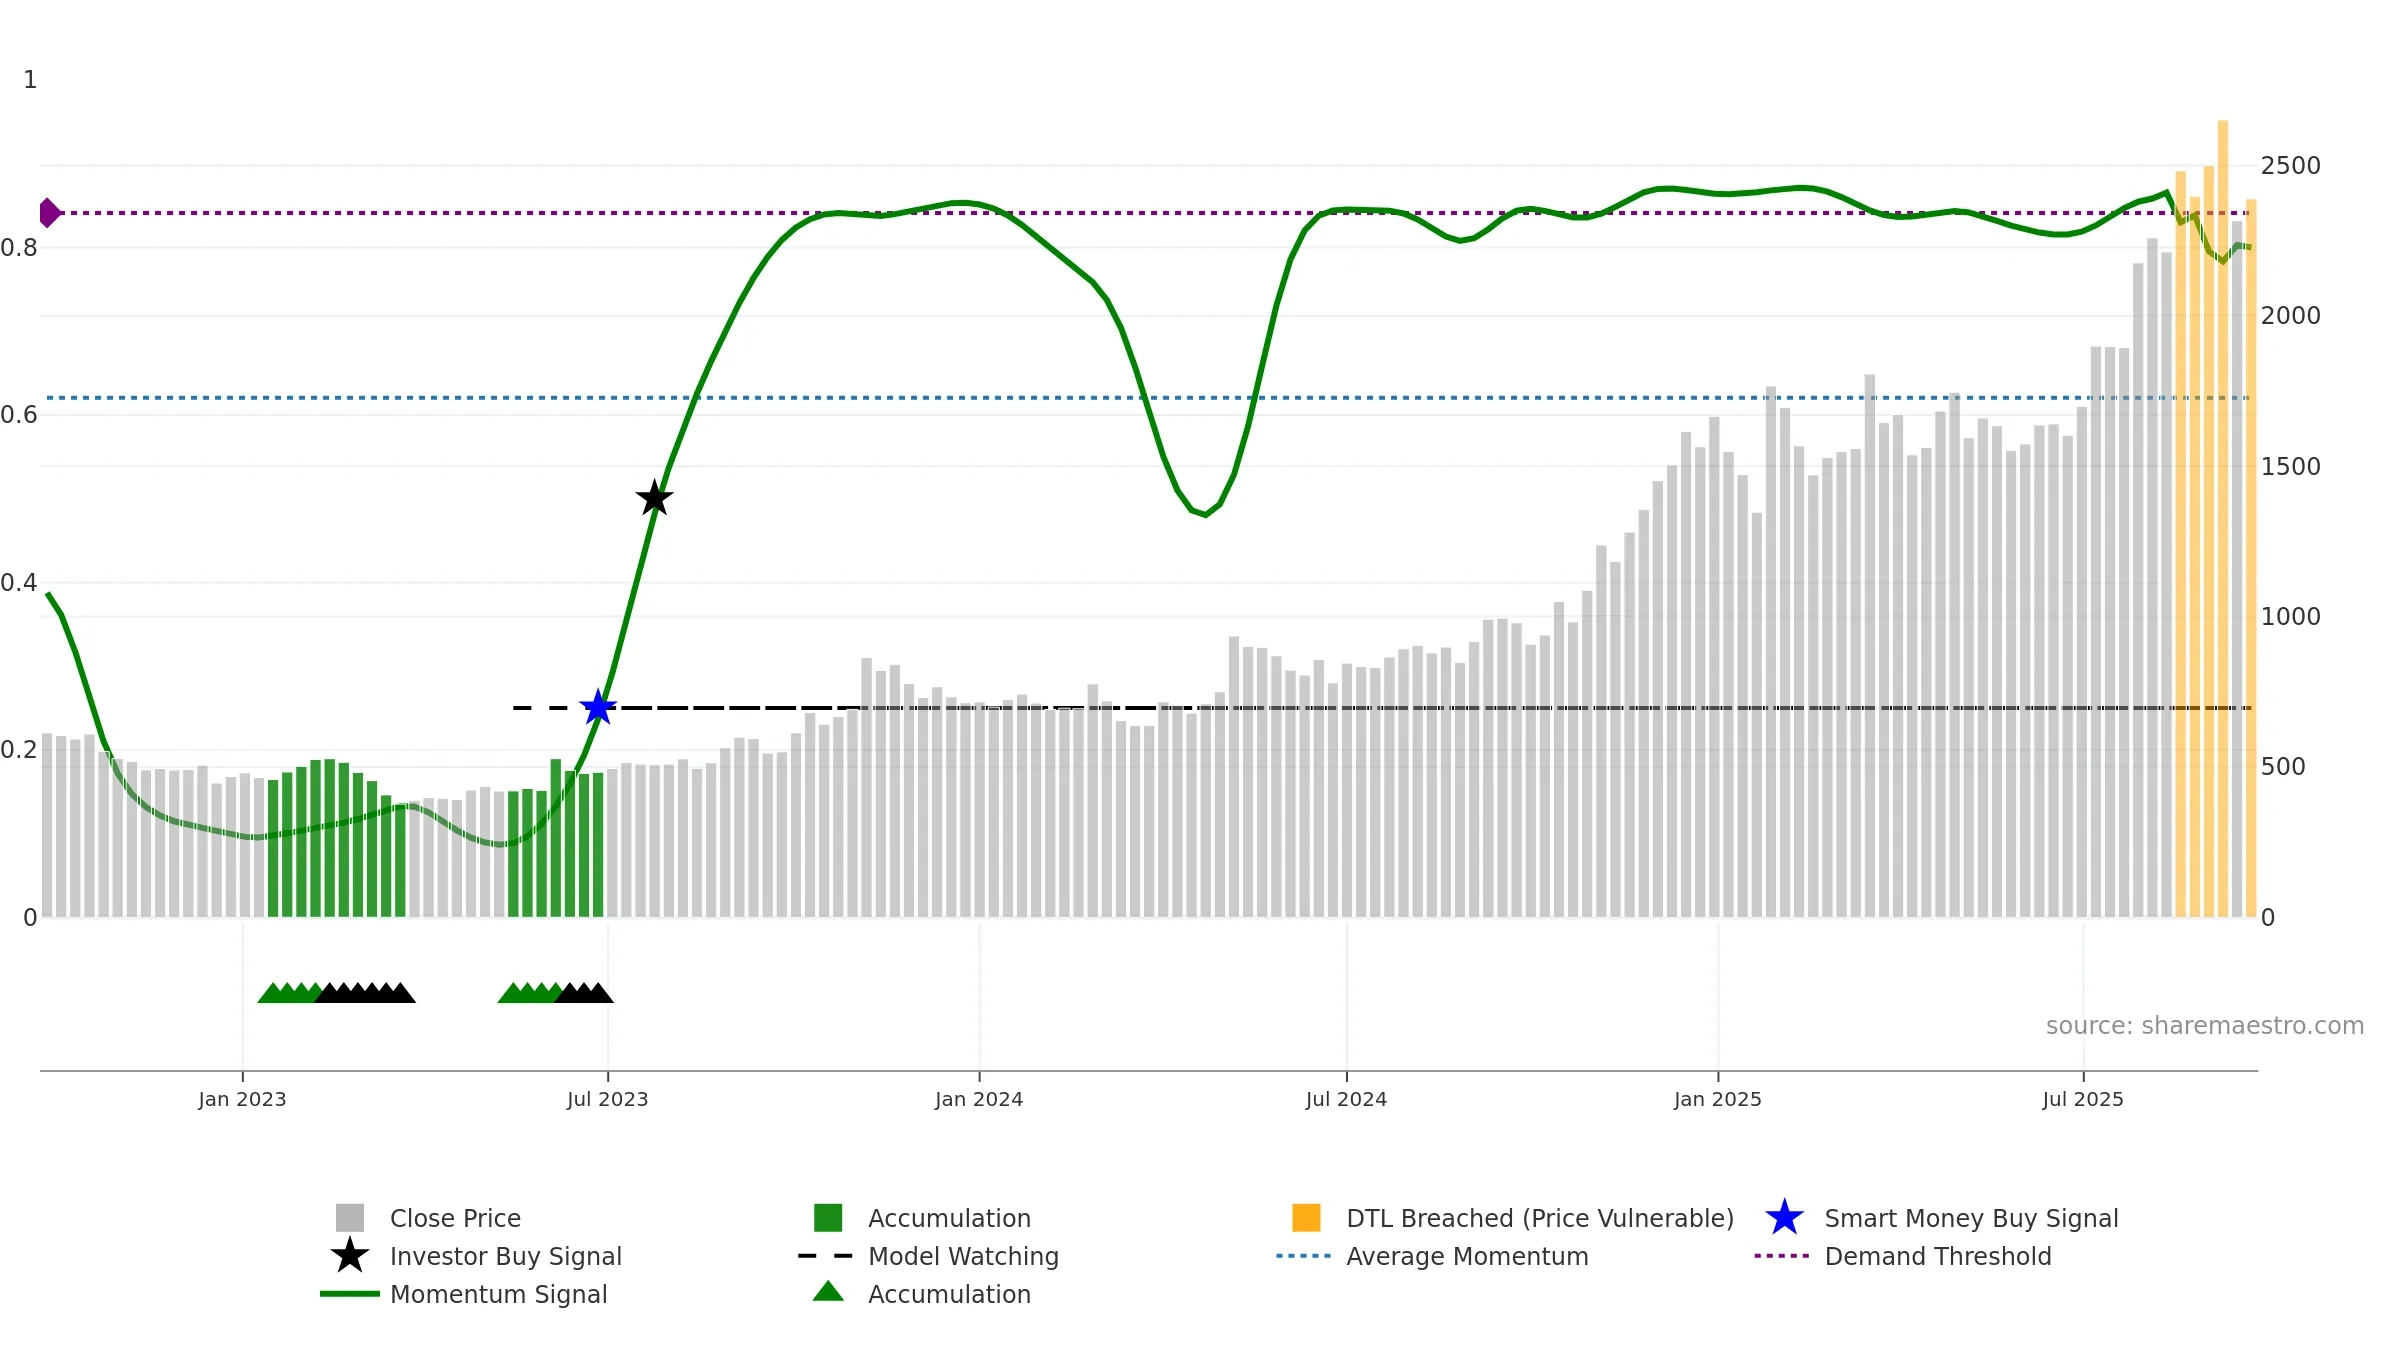Click the 2000 price axis value
The width and height of the screenshot is (2400, 1350).
2290,315
